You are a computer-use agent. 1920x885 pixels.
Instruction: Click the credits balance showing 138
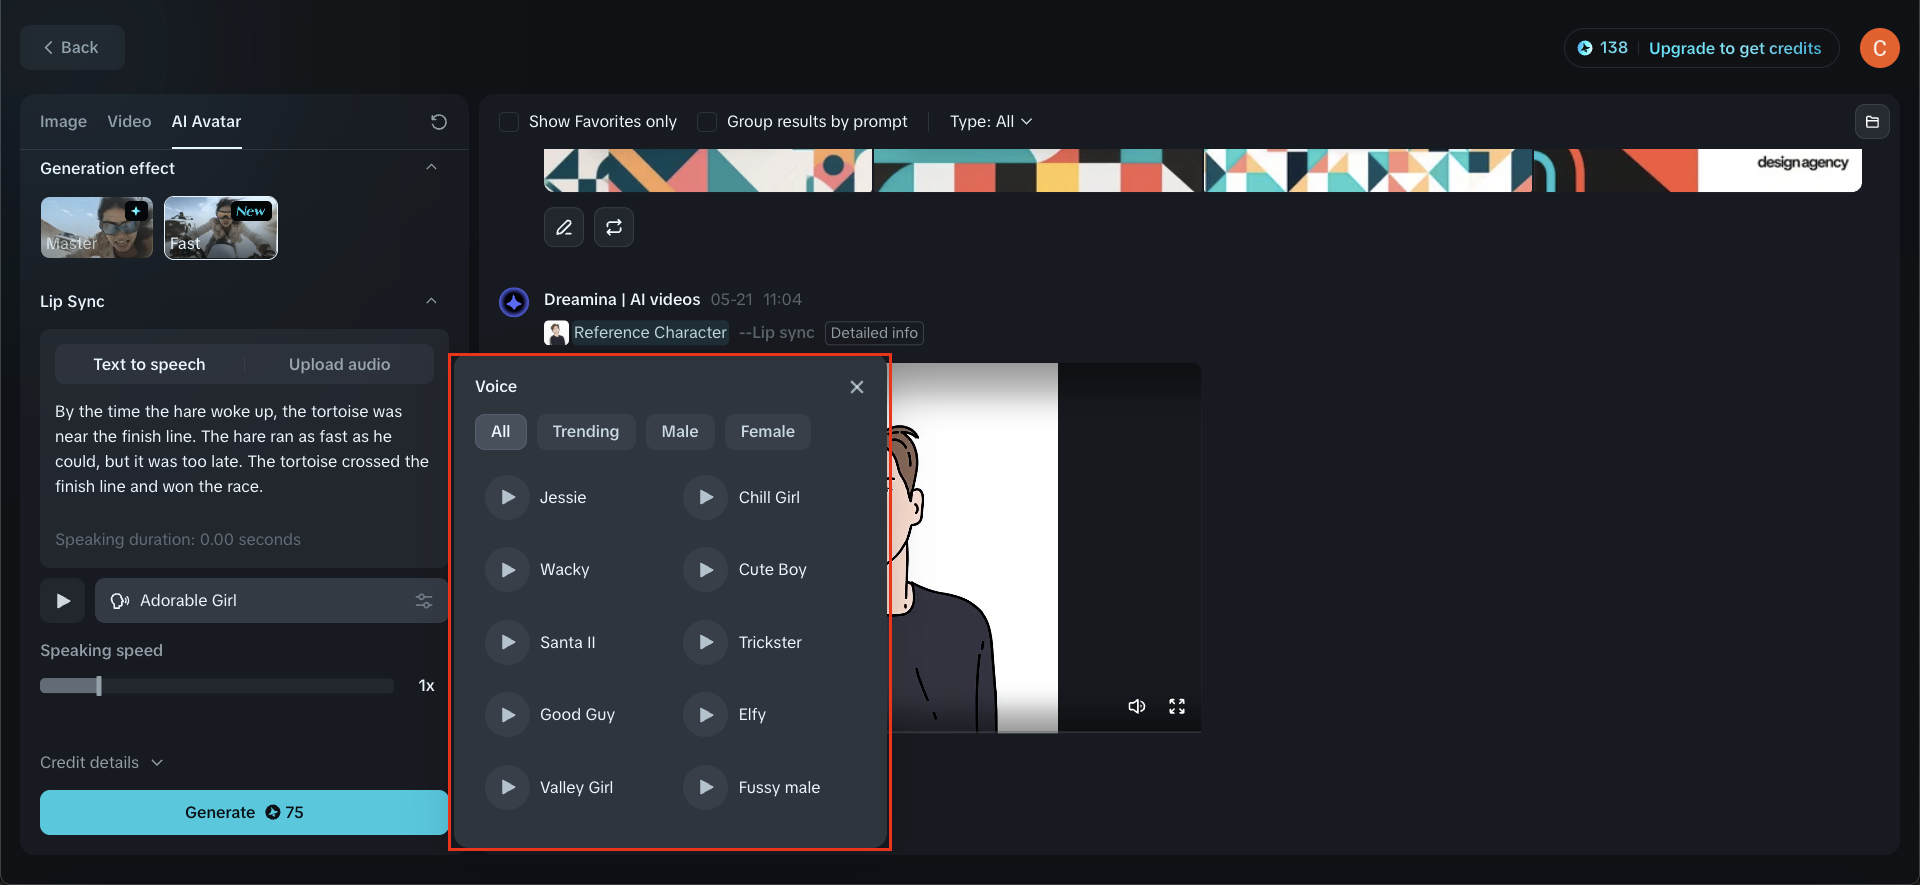pos(1602,48)
